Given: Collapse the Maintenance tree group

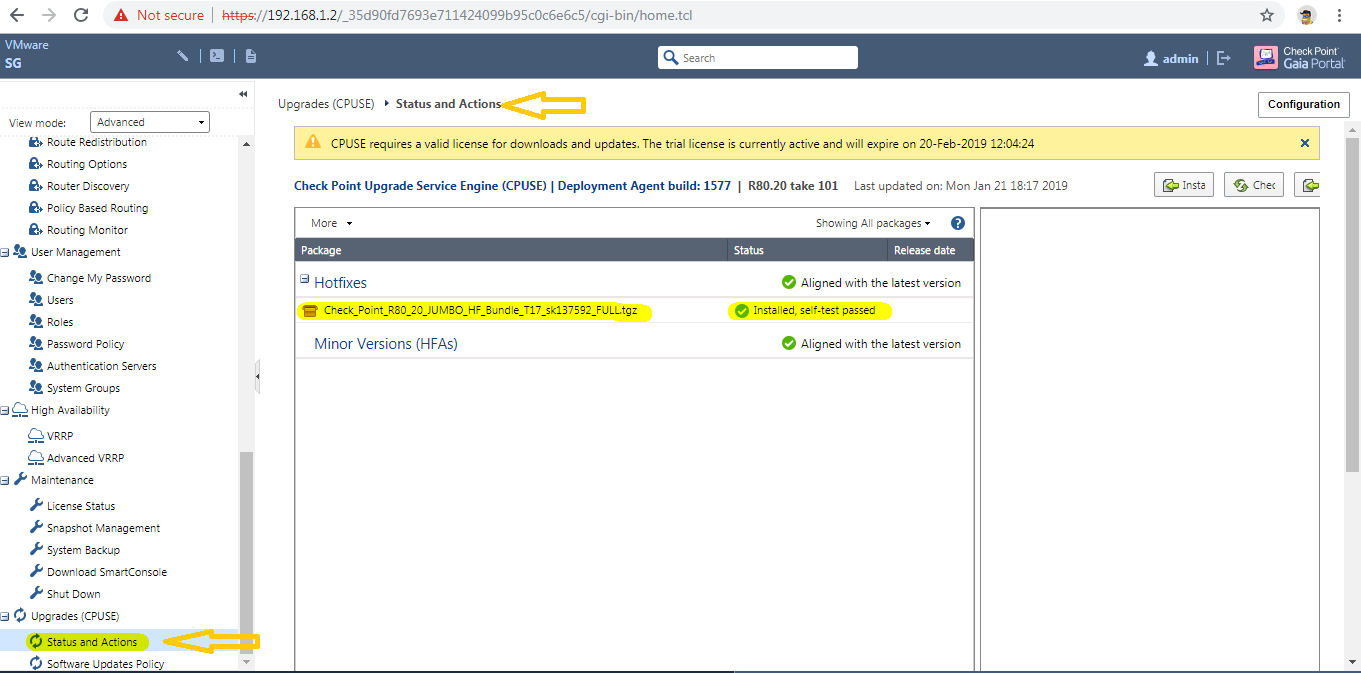Looking at the screenshot, I should coord(6,480).
